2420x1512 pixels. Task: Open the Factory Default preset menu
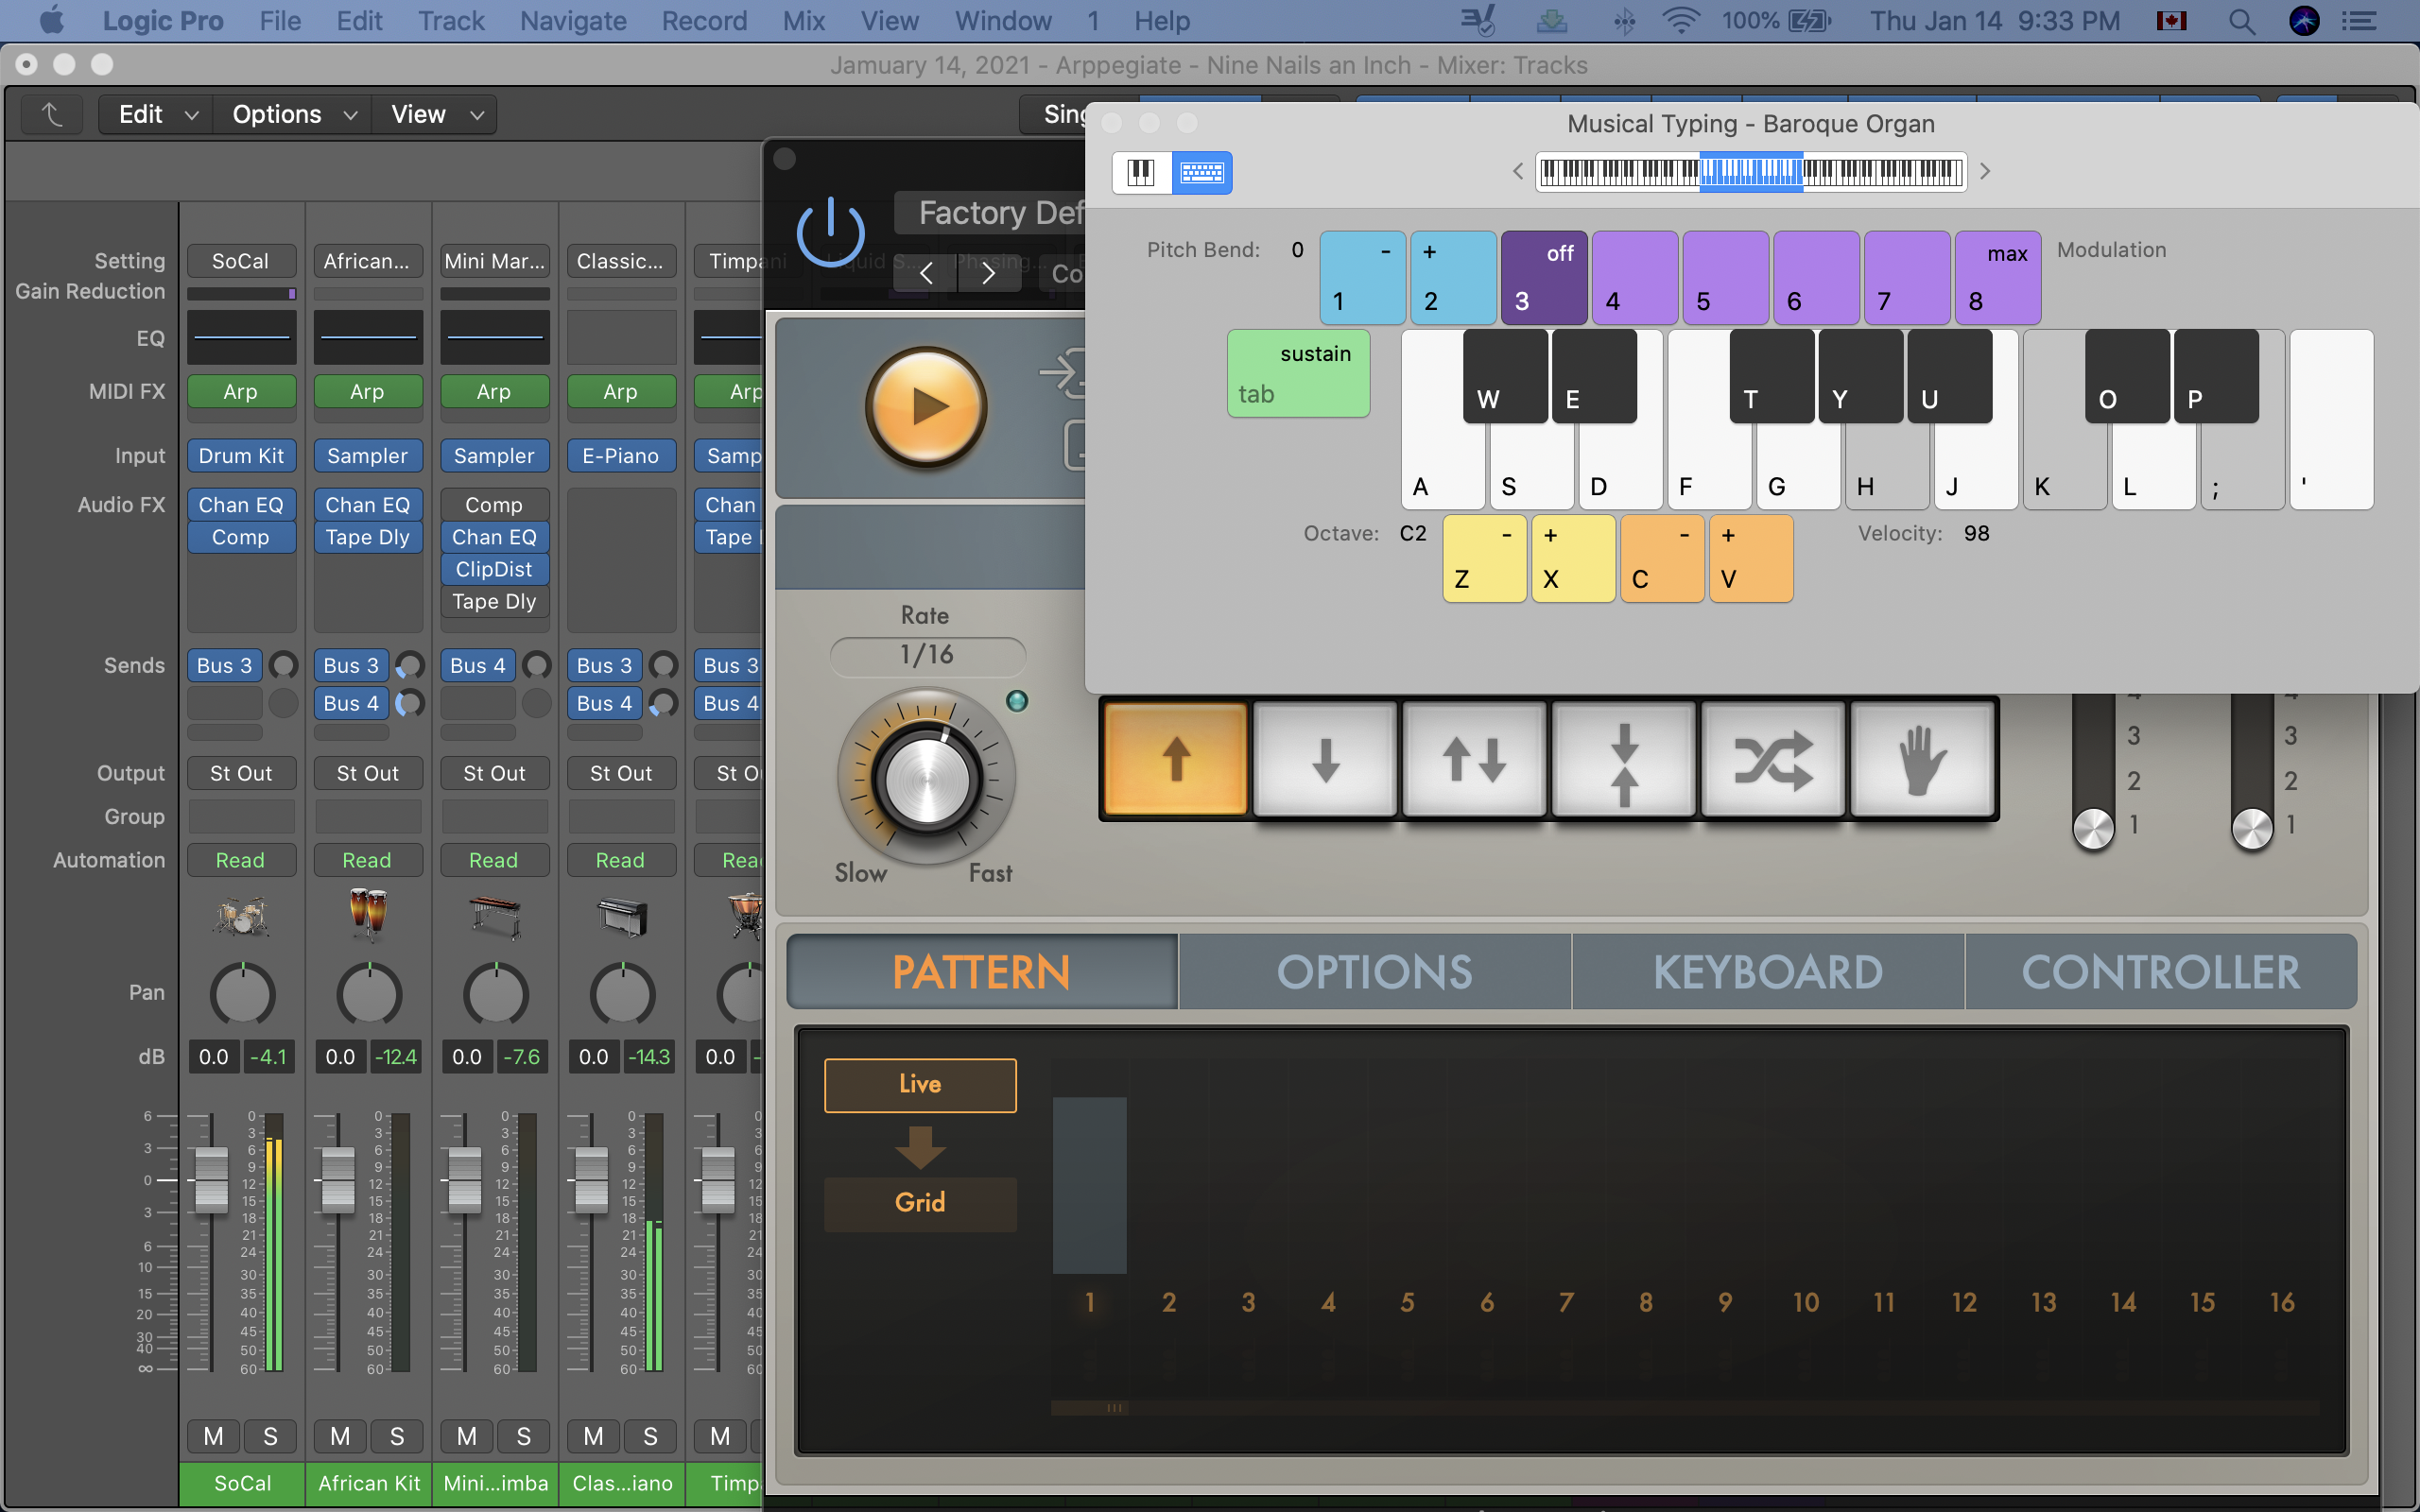991,212
